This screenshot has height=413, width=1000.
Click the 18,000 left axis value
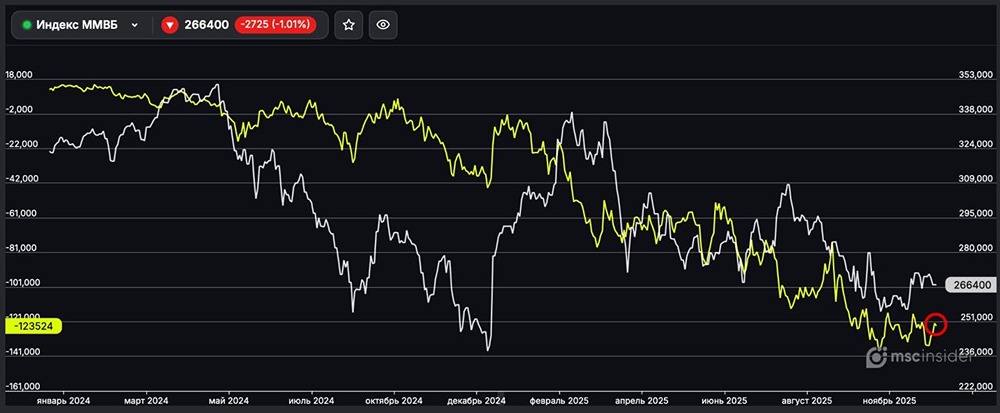pyautogui.click(x=22, y=75)
